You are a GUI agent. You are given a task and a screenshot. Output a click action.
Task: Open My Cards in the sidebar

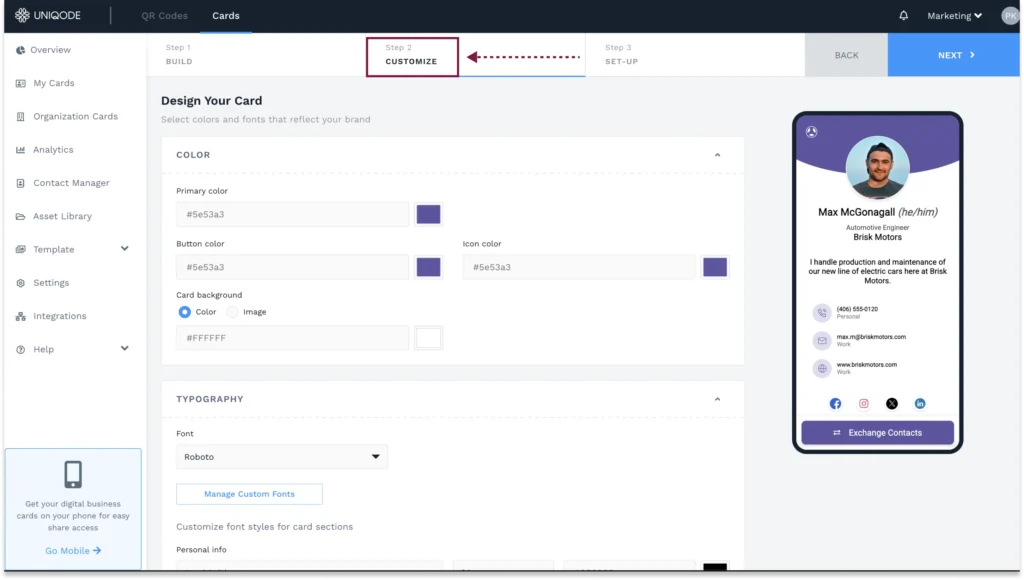point(54,84)
